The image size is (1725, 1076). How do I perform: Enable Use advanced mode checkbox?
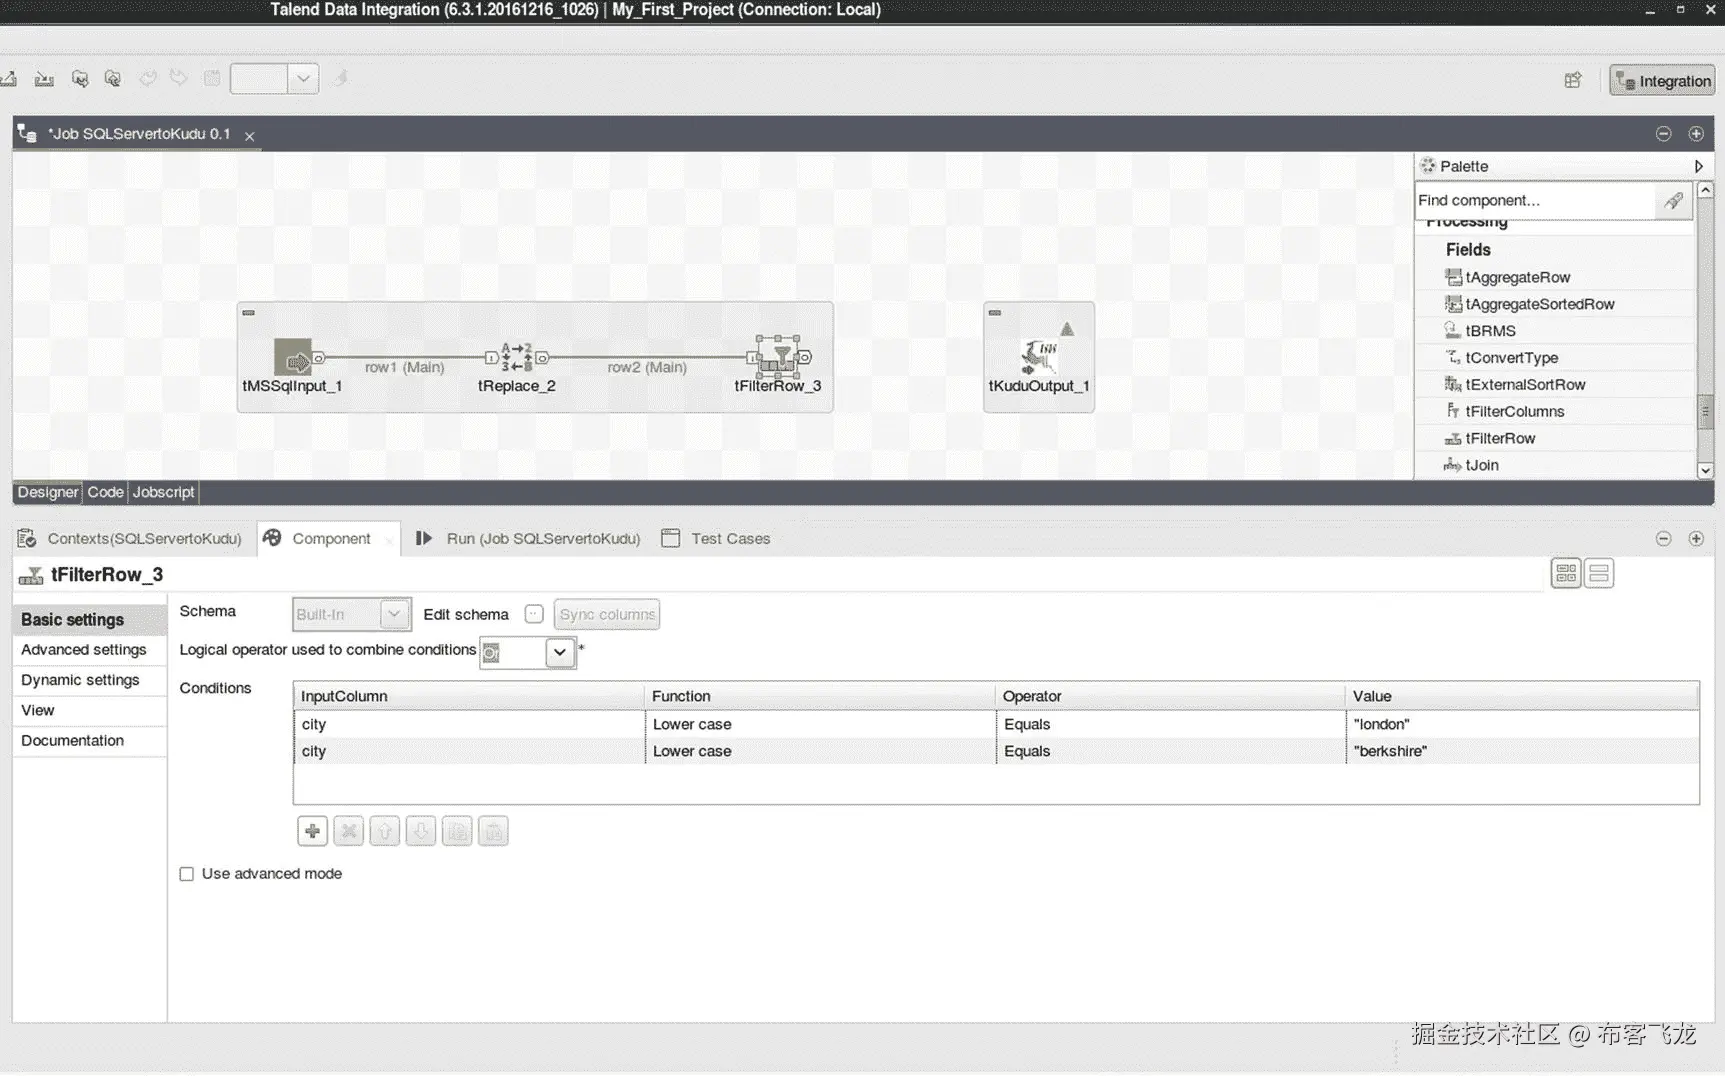(187, 874)
